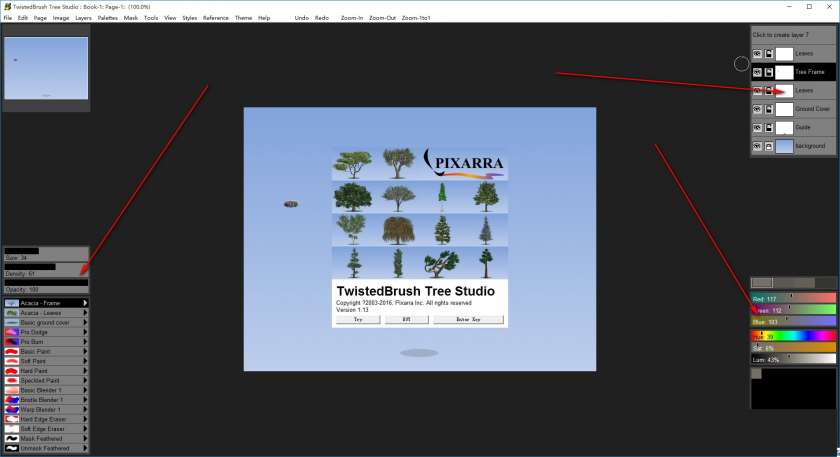The height and width of the screenshot is (457, 840).
Task: Click the lock icon on Ground Cover layer
Action: click(768, 109)
